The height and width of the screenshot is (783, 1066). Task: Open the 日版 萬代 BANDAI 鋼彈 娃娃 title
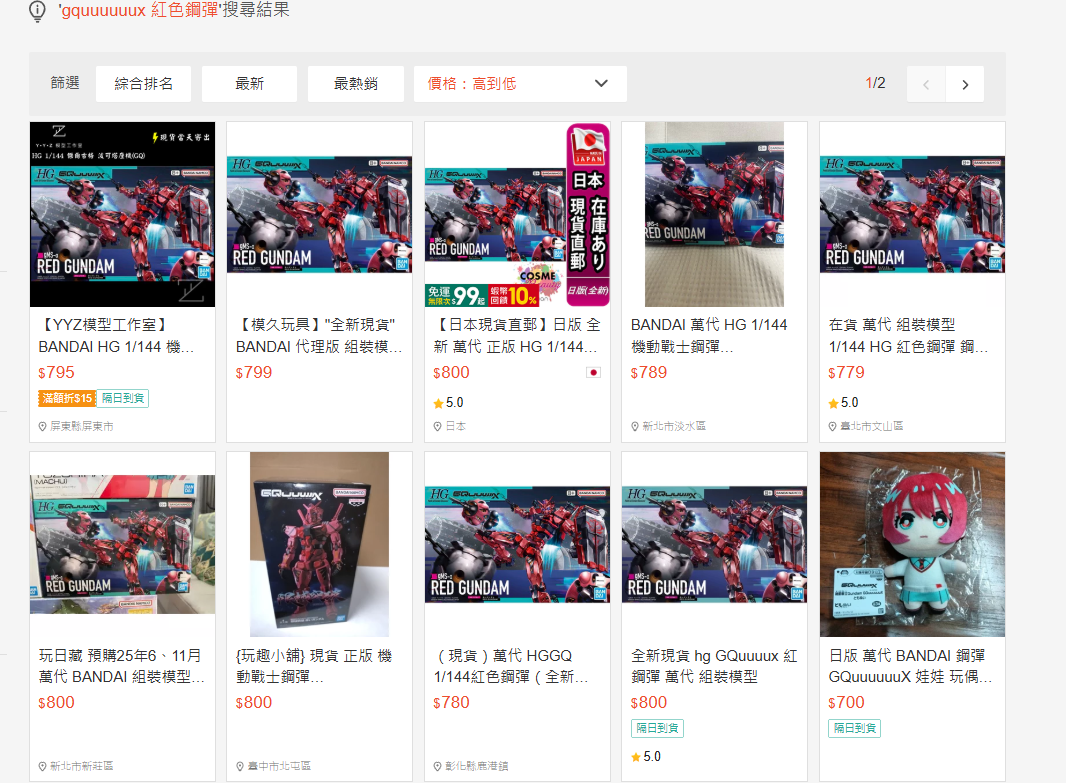tap(910, 666)
